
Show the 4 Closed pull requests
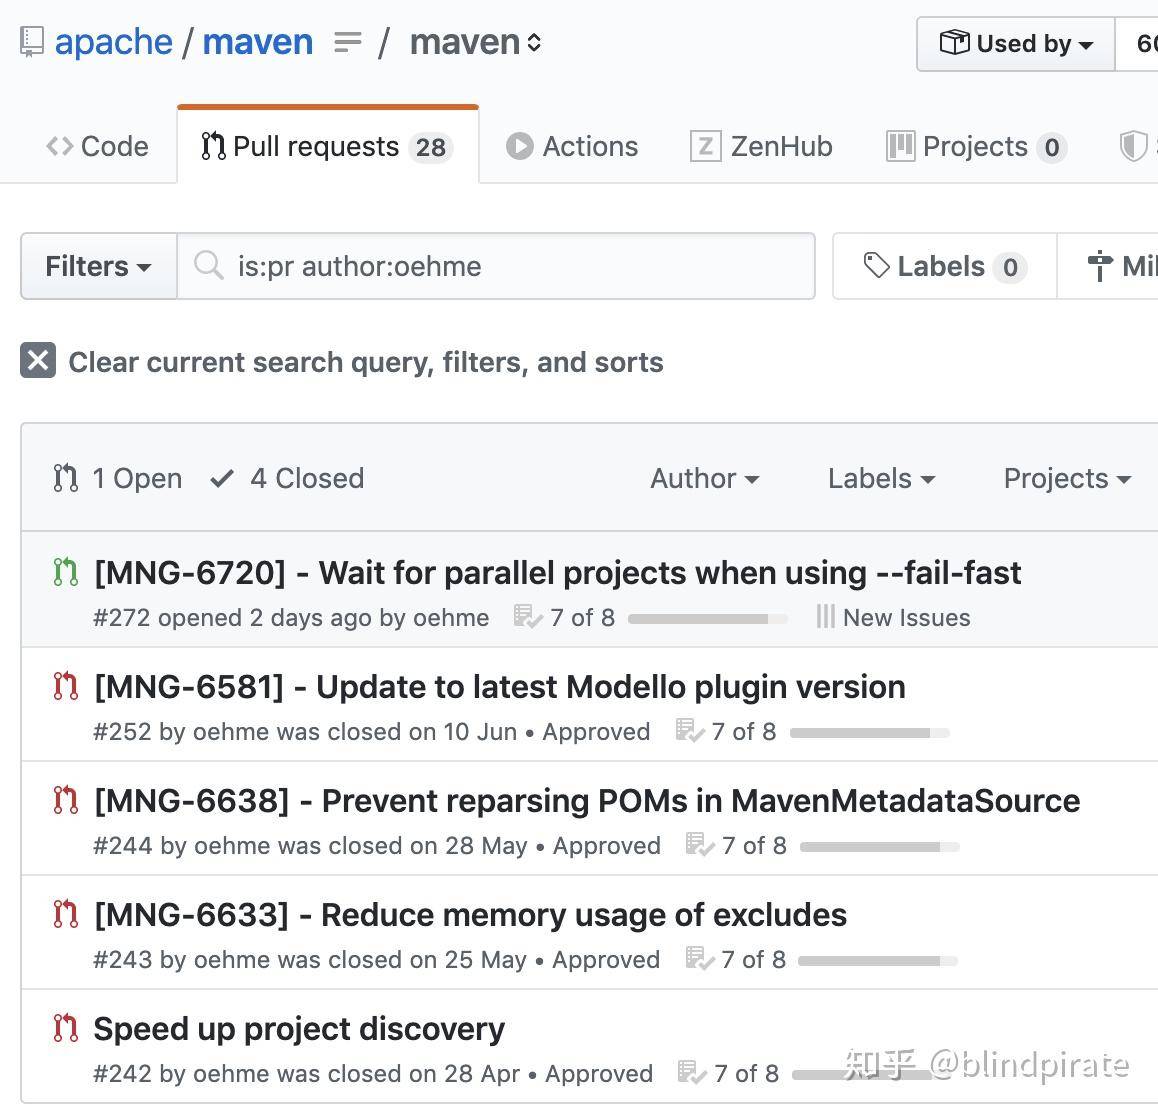point(287,479)
